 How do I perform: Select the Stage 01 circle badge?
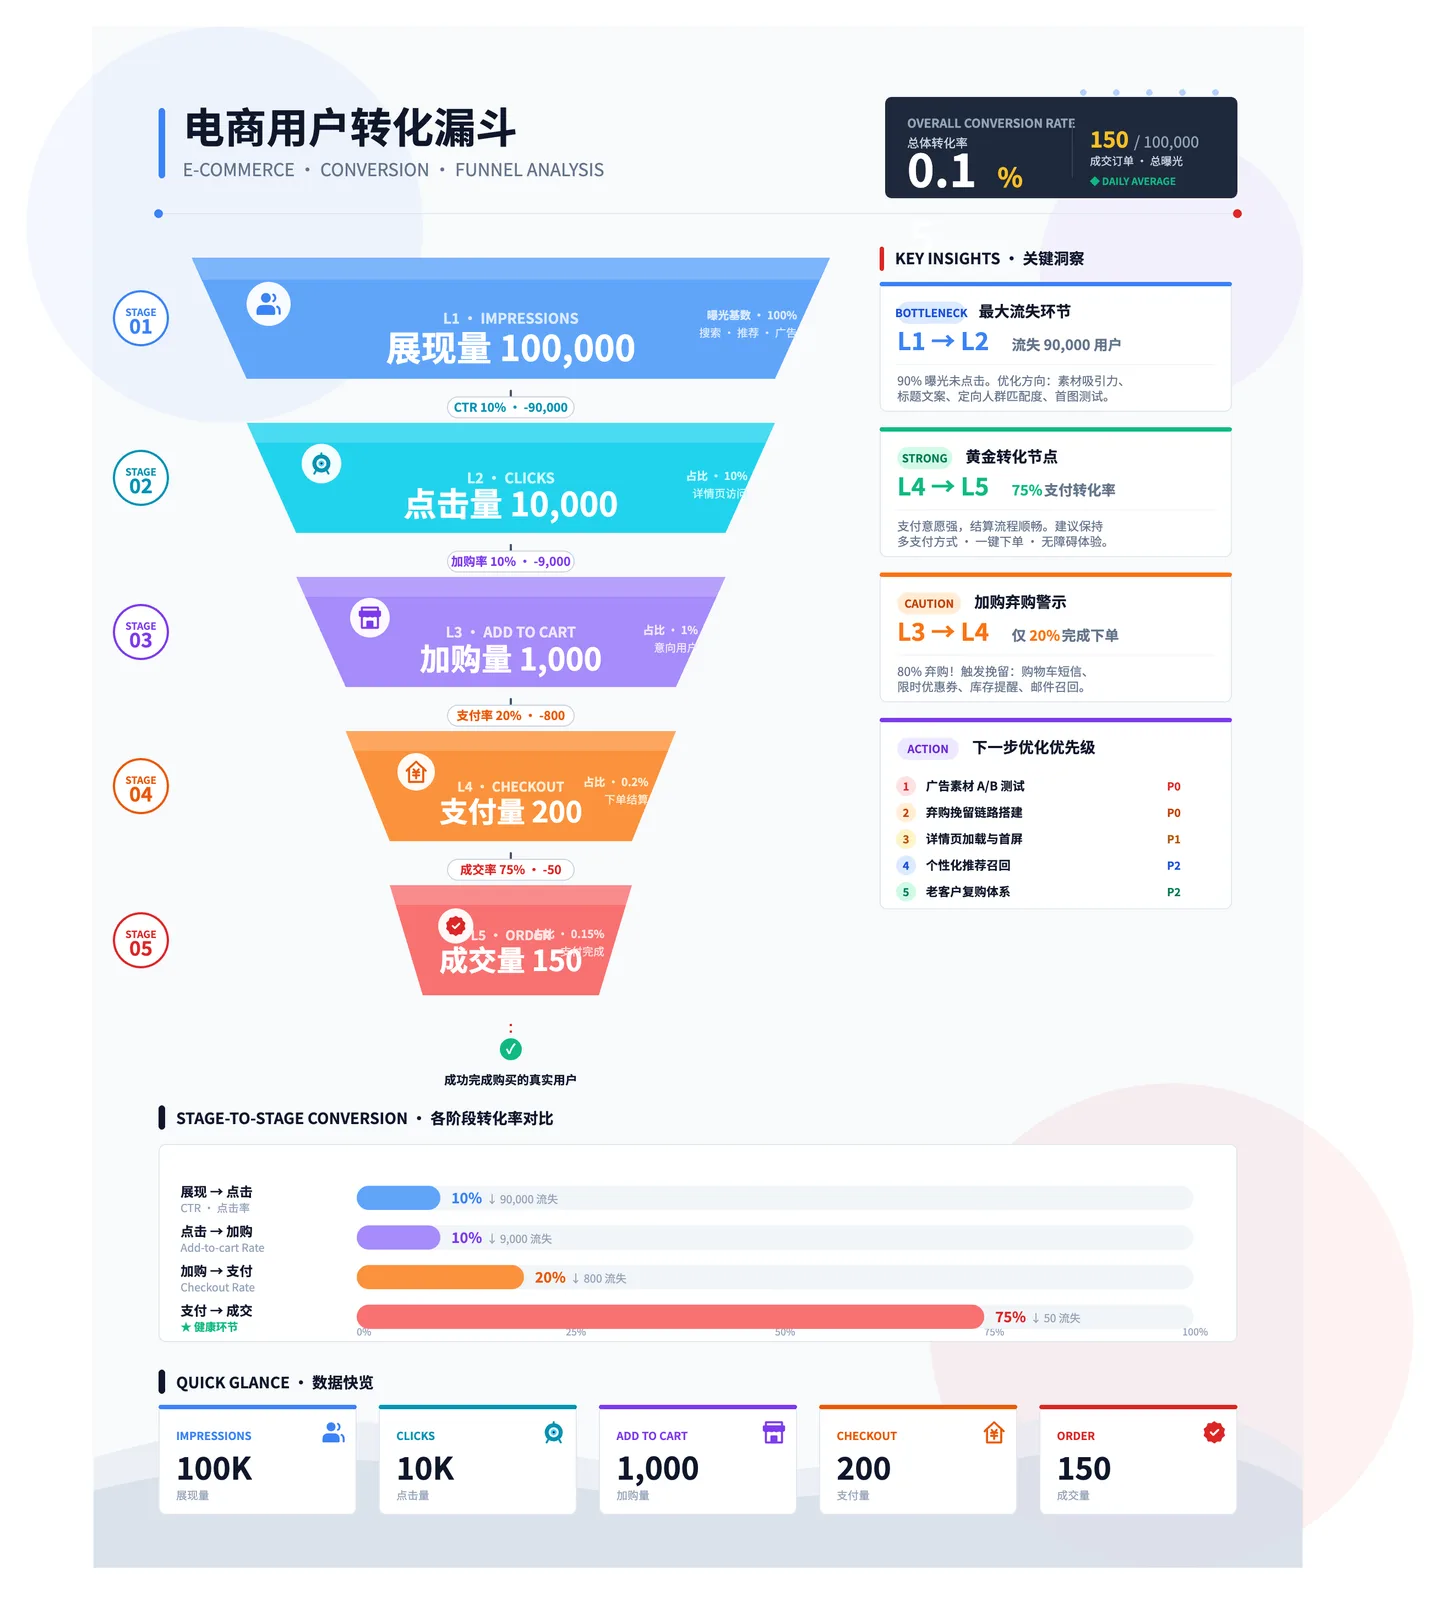tap(141, 319)
